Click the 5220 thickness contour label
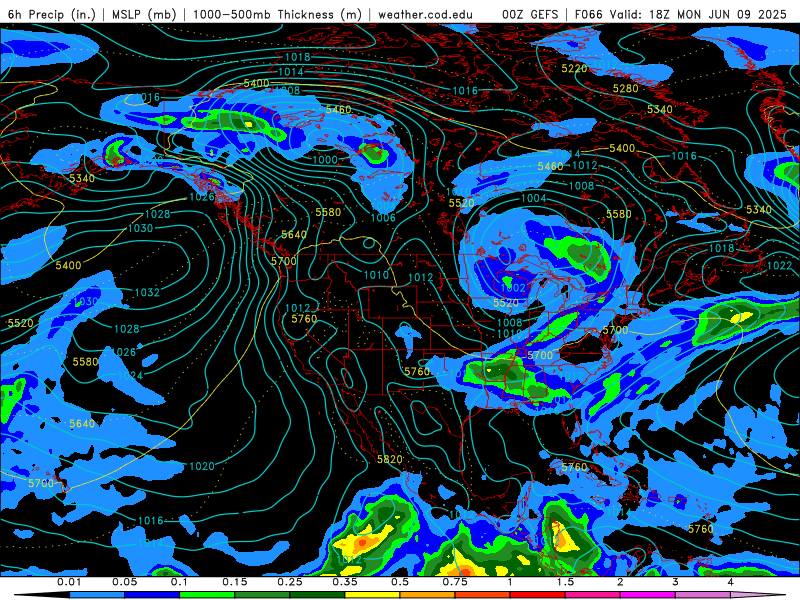This screenshot has width=800, height=600. coord(574,68)
